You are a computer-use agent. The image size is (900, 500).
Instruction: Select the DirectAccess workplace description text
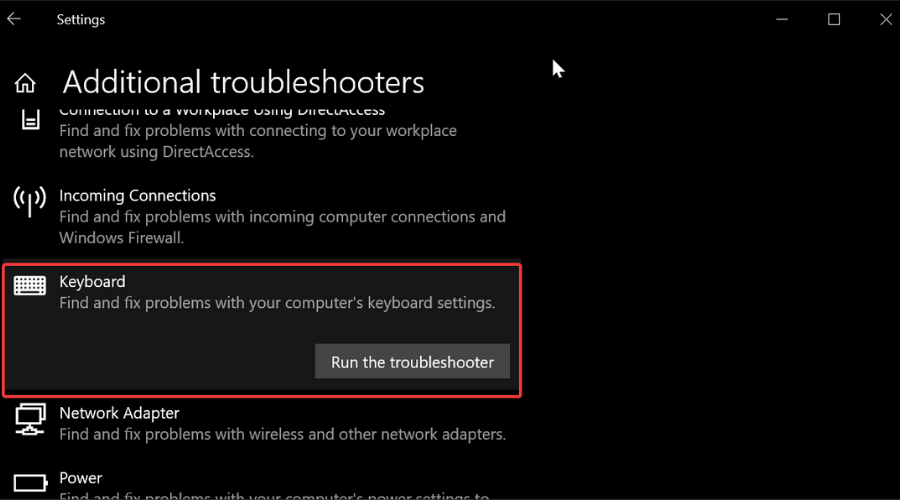(x=258, y=141)
